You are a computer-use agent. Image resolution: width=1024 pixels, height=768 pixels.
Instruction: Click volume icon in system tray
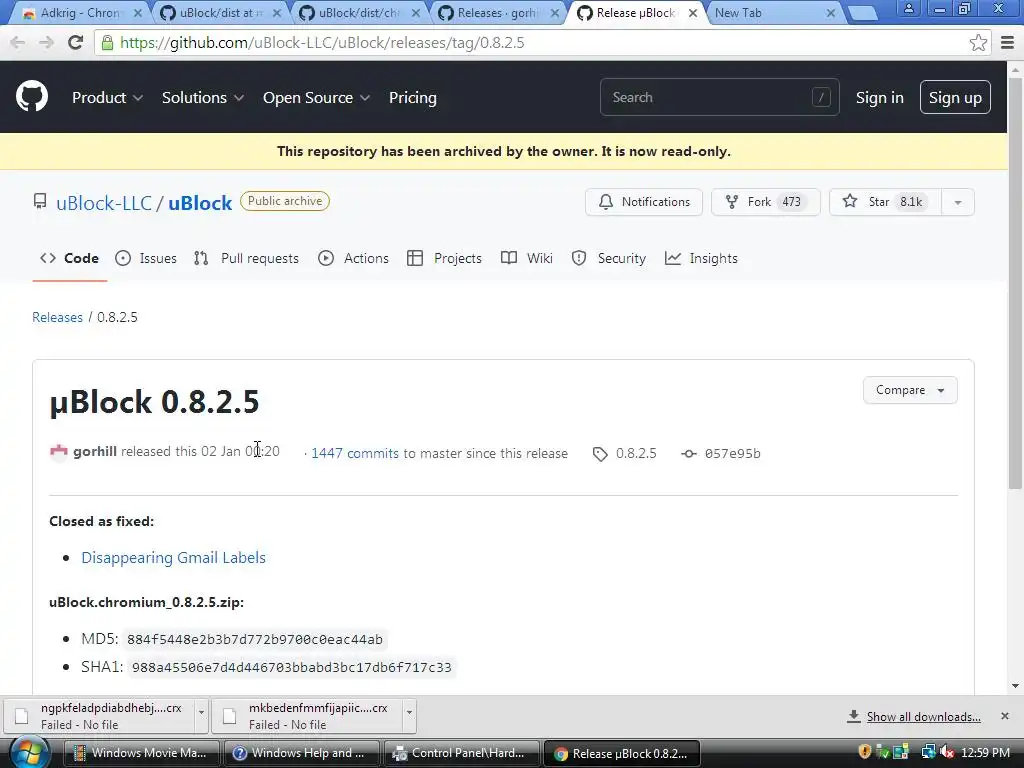(946, 753)
